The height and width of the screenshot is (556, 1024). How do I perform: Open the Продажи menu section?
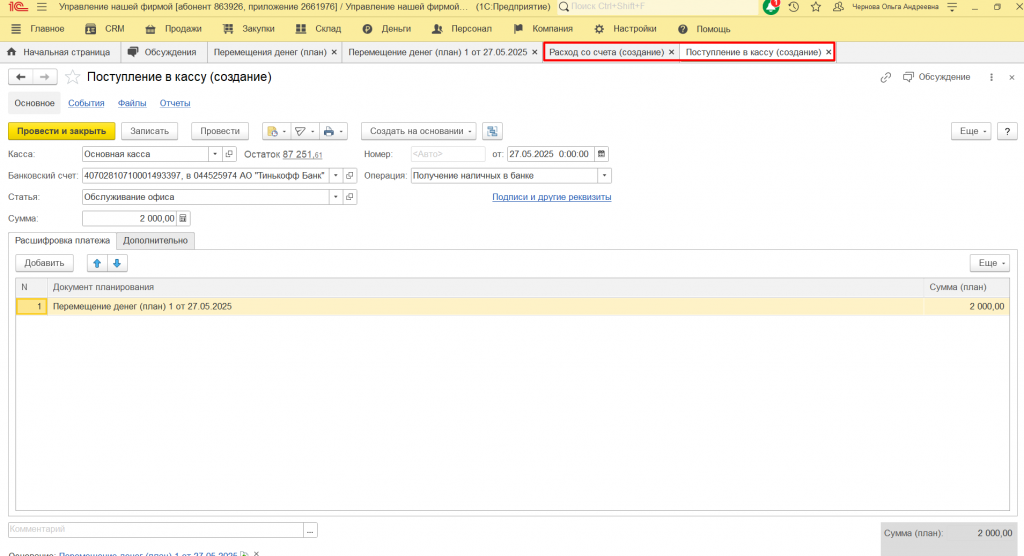click(173, 29)
